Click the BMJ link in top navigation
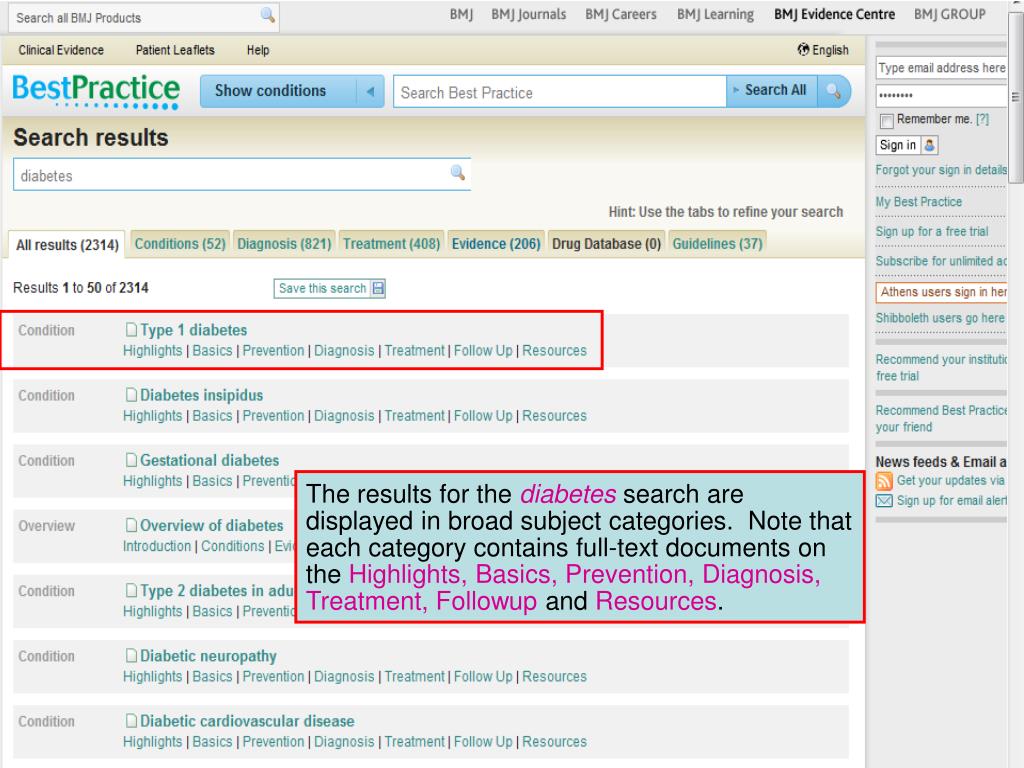 point(461,14)
